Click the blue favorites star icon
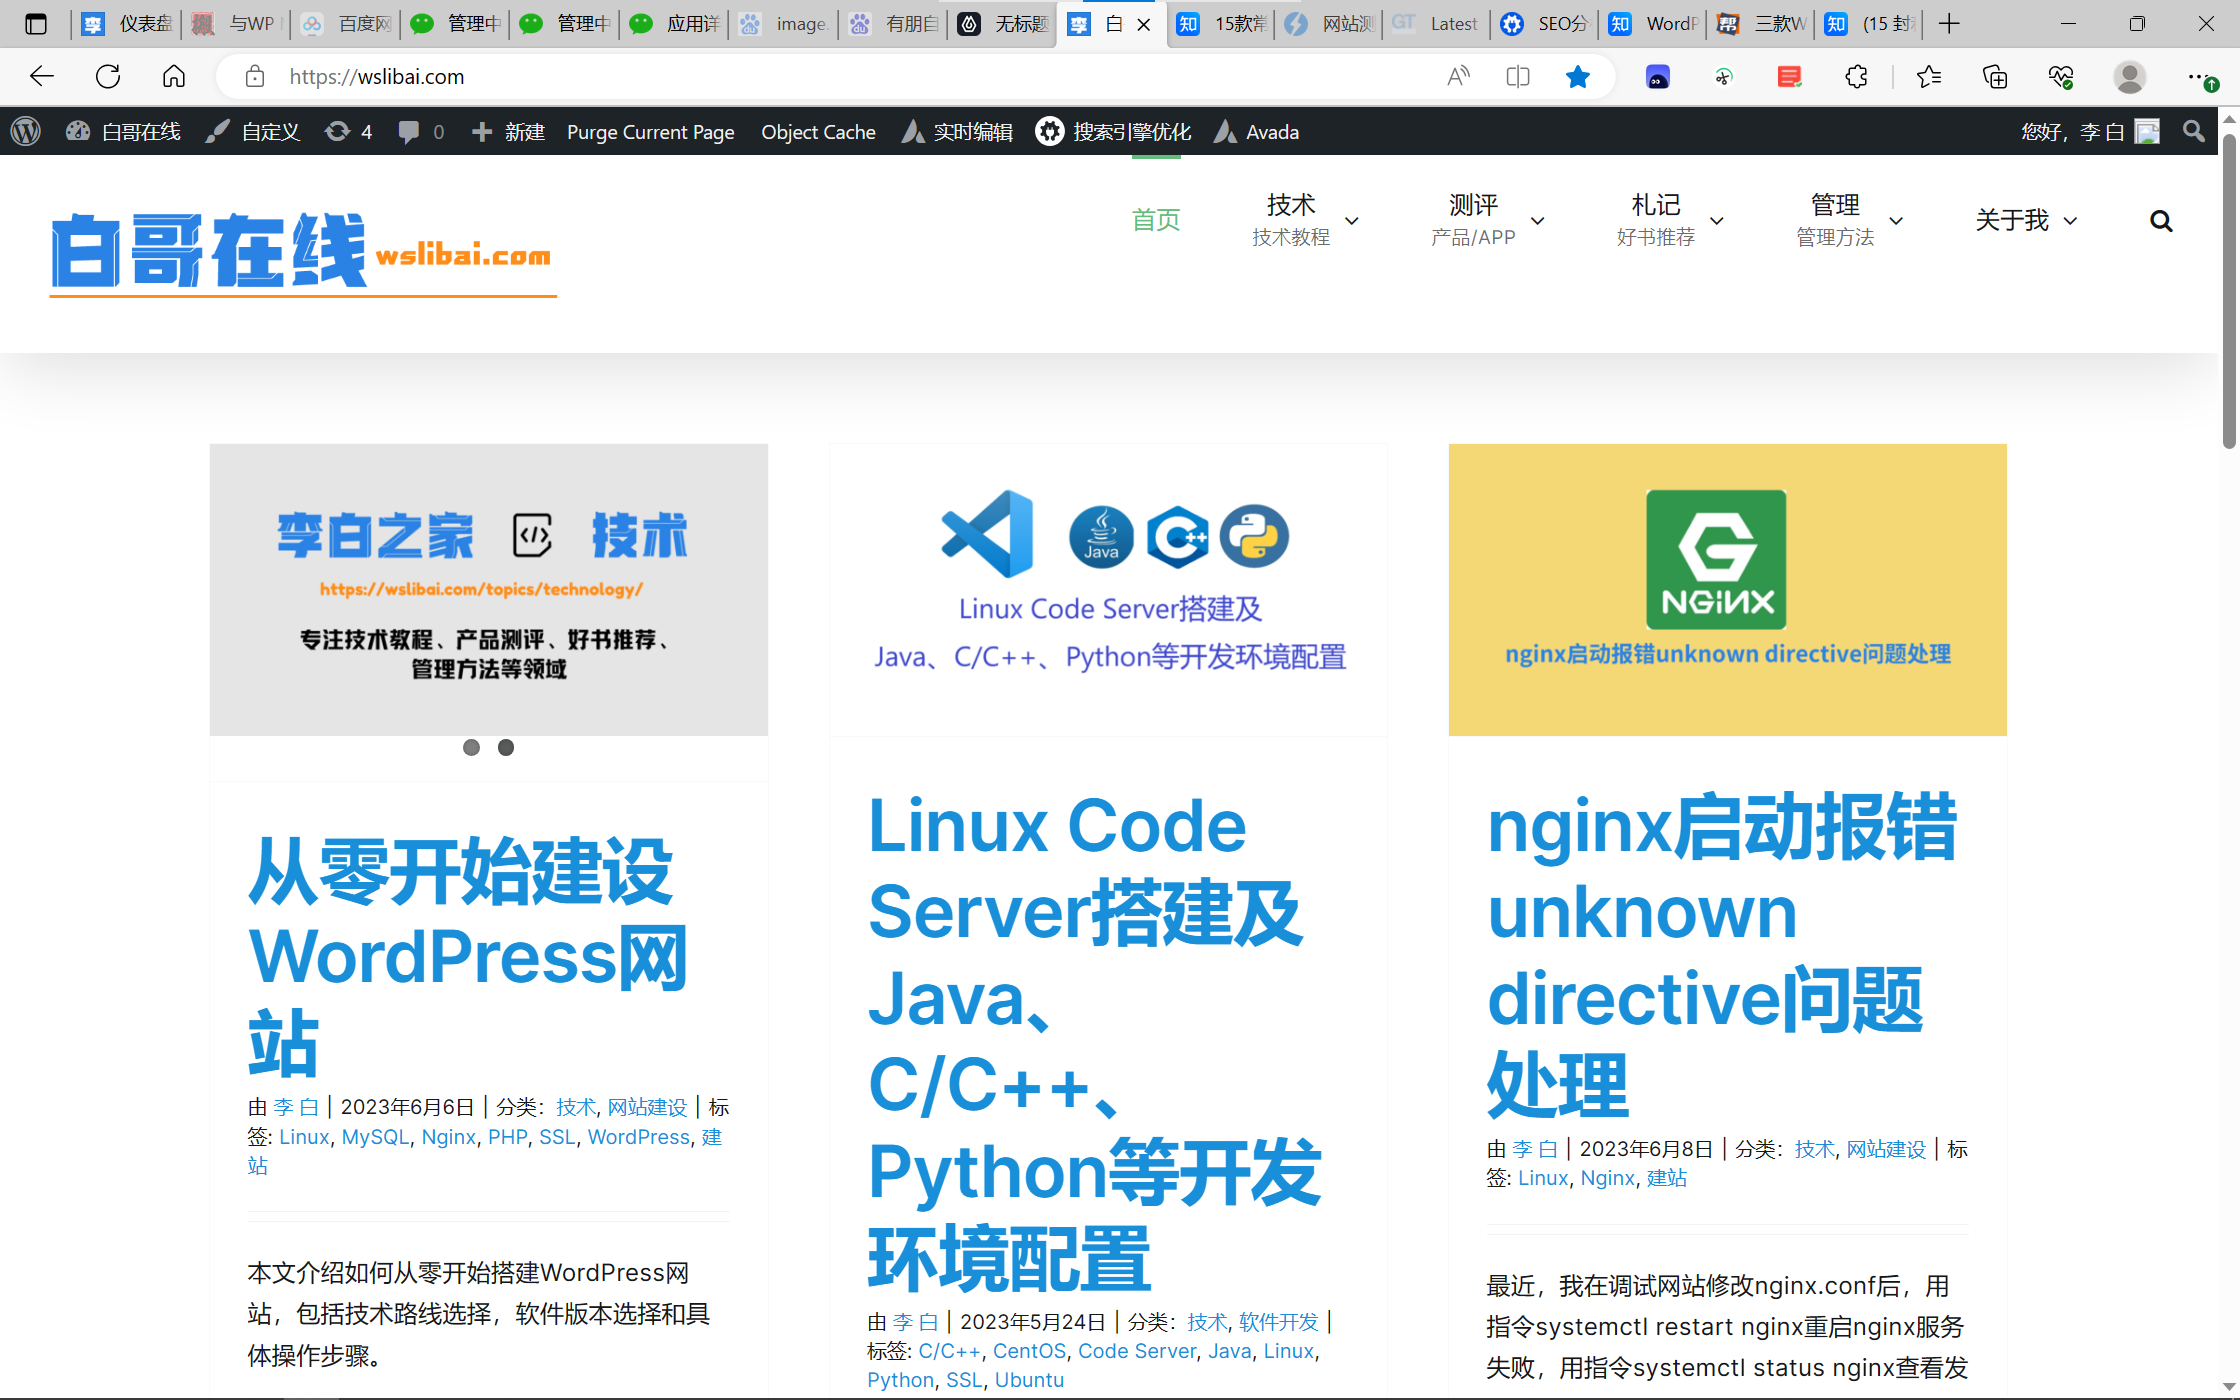Viewport: 2240px width, 1400px height. pyautogui.click(x=1578, y=76)
